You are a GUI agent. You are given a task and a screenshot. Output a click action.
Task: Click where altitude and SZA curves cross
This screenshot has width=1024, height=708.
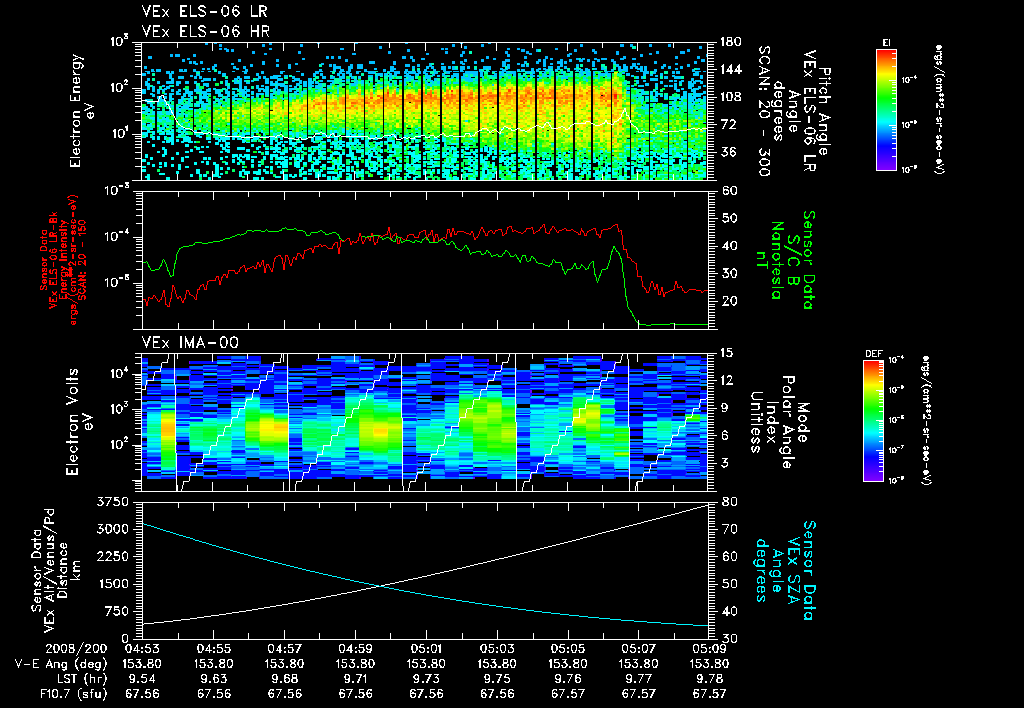coord(379,586)
